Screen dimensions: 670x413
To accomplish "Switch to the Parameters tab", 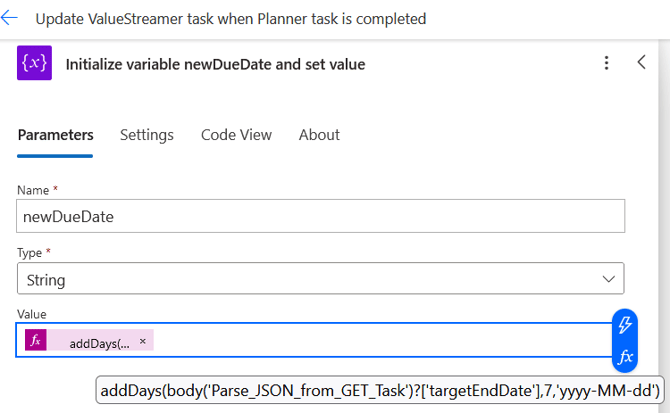I will coord(56,135).
